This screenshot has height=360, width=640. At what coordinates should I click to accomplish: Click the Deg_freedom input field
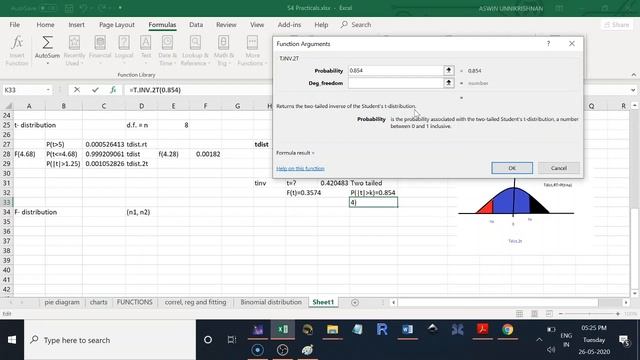pyautogui.click(x=396, y=83)
